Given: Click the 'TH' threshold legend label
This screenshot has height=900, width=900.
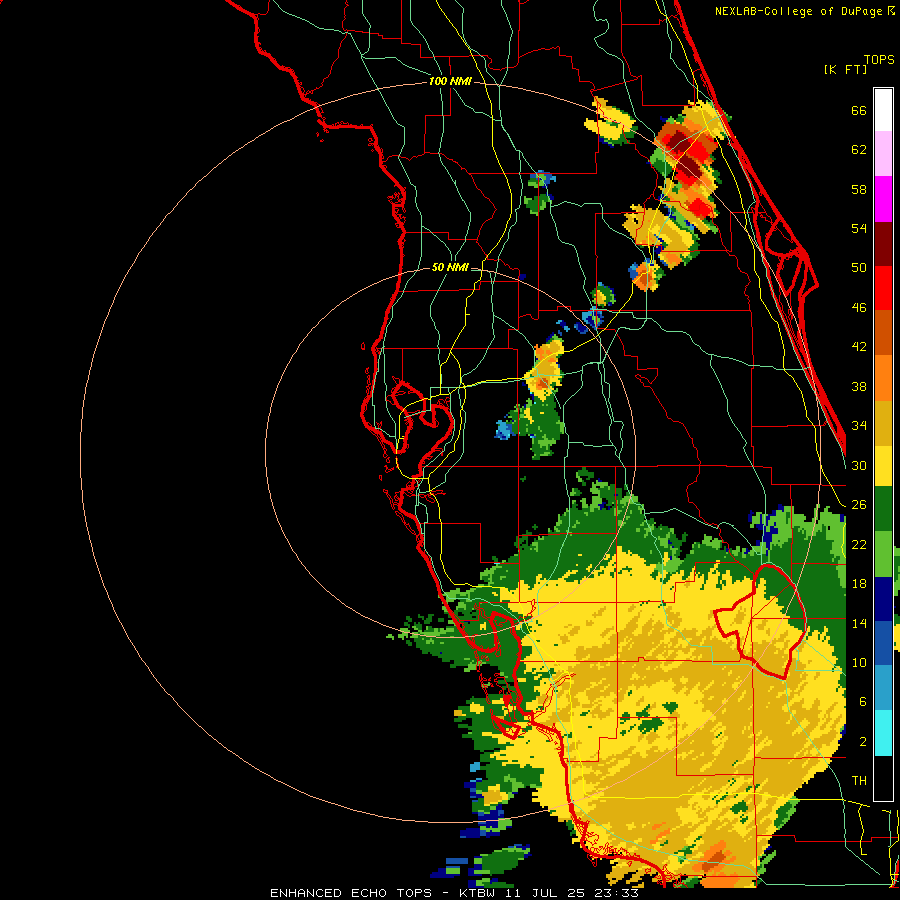Looking at the screenshot, I should click(x=859, y=781).
